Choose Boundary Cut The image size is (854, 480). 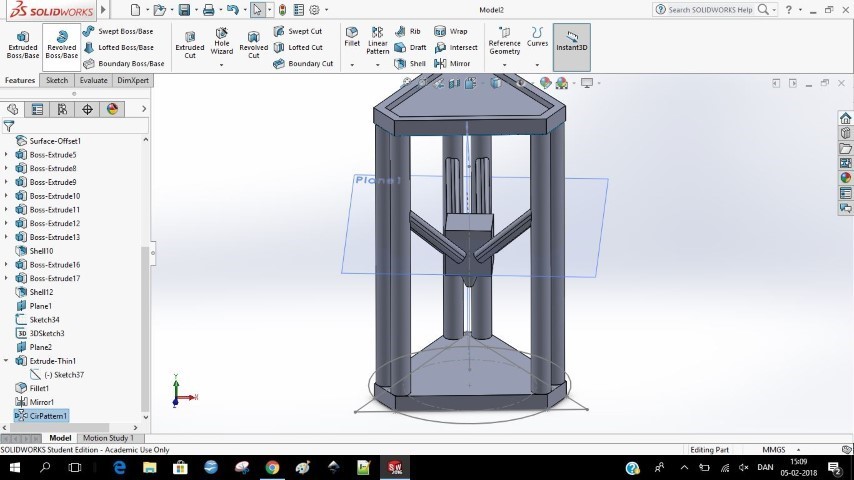(303, 64)
